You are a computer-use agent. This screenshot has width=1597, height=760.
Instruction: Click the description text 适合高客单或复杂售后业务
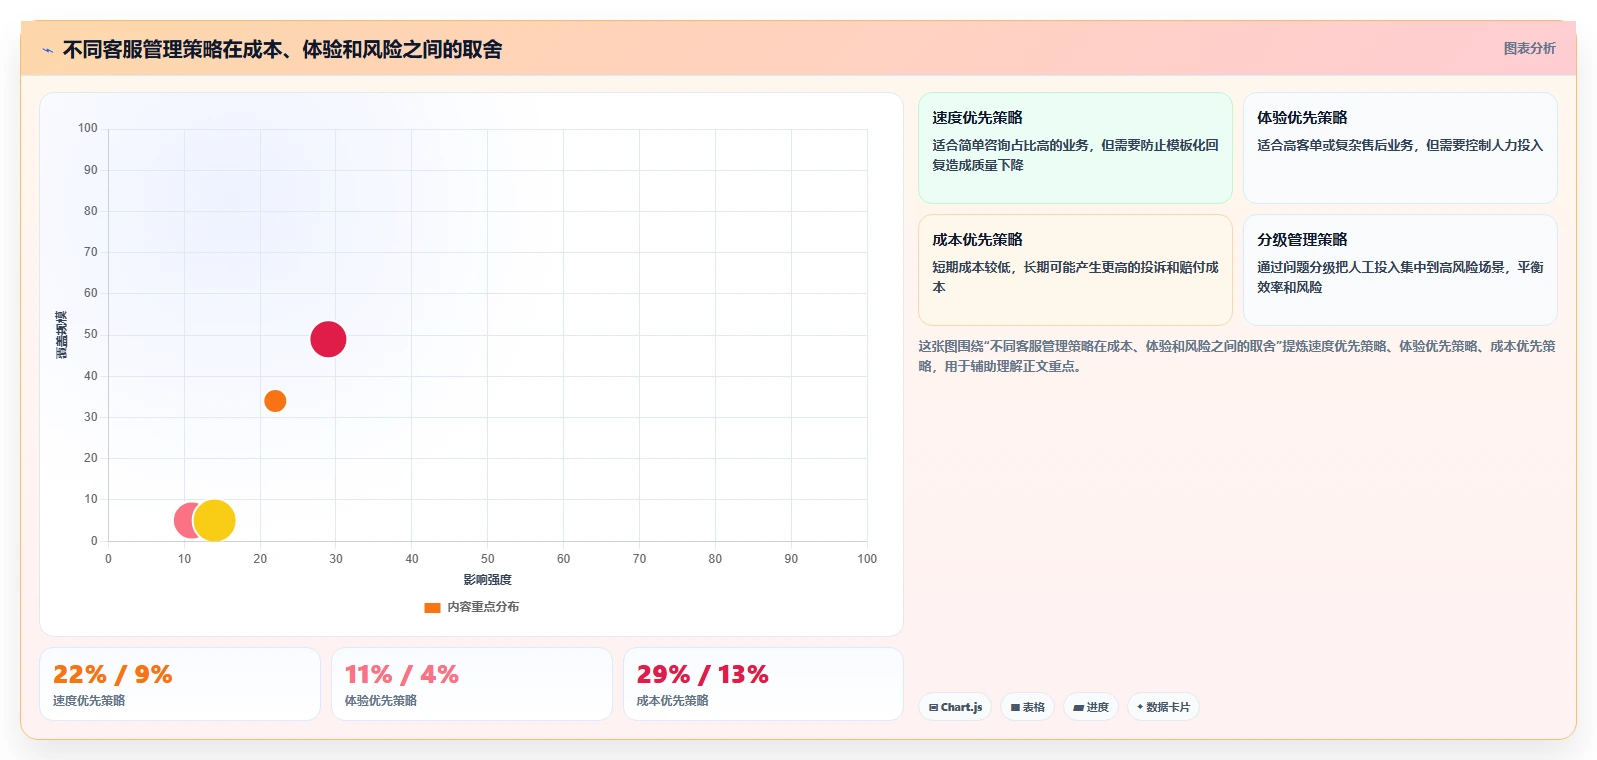pyautogui.click(x=1400, y=145)
